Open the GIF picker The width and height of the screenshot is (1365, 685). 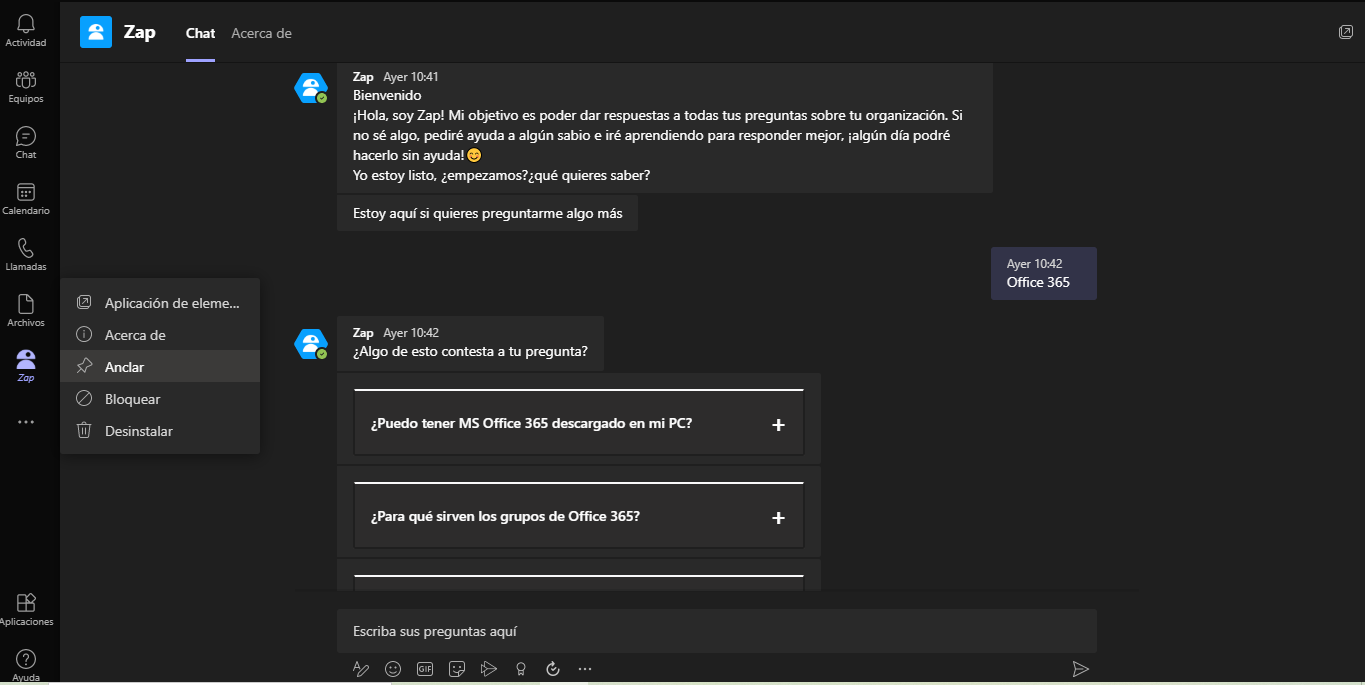tap(425, 668)
